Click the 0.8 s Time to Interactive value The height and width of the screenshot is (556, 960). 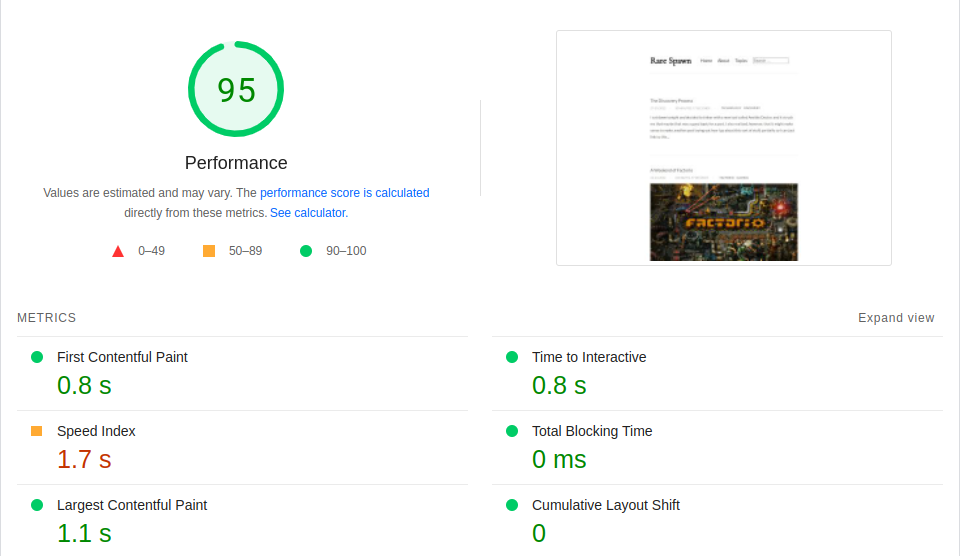(559, 386)
